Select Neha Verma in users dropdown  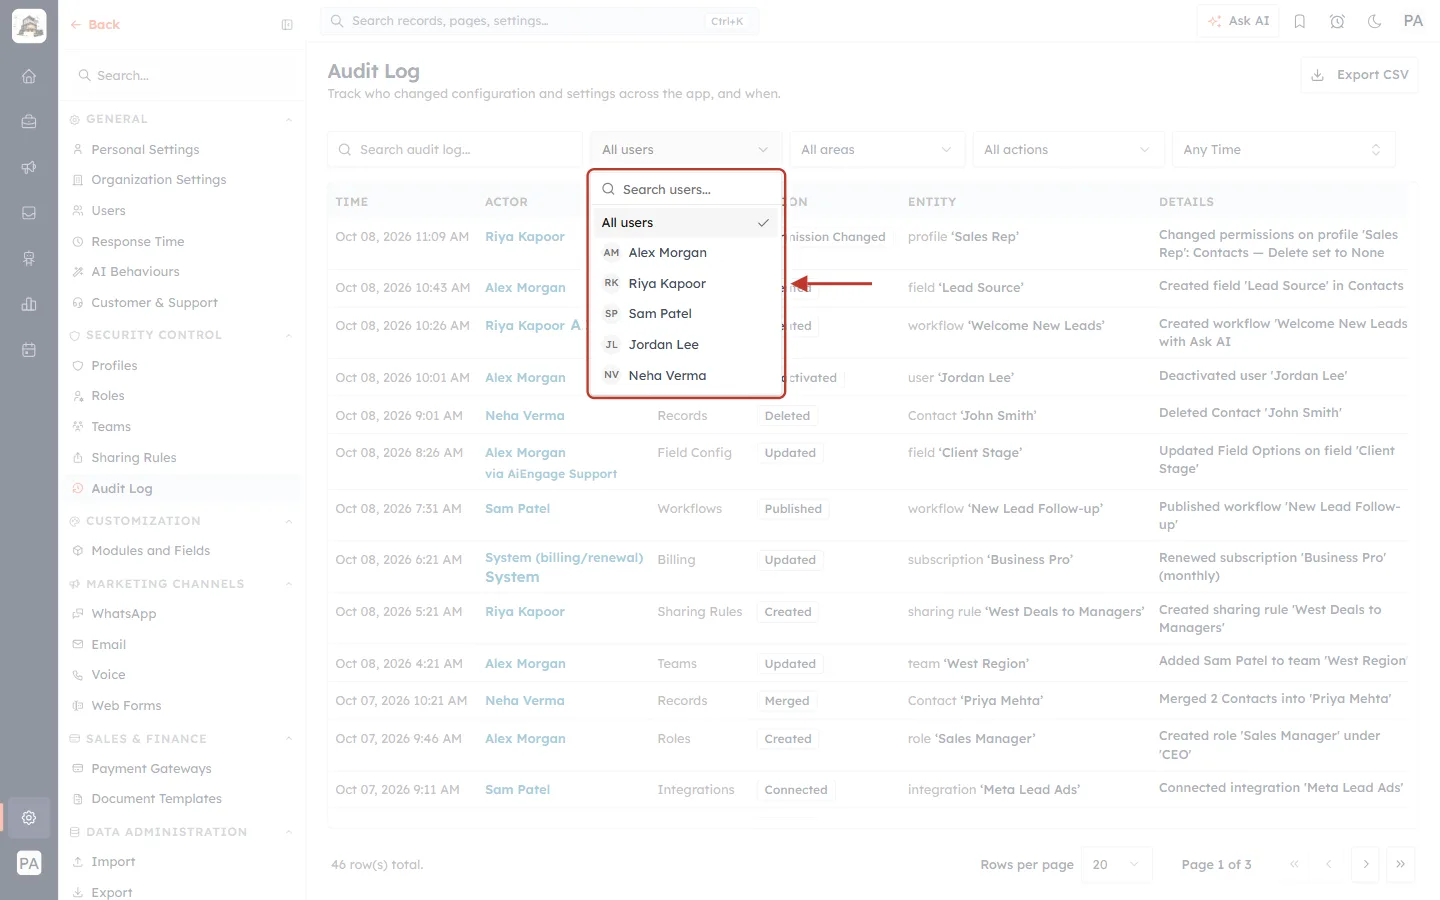[686, 376]
